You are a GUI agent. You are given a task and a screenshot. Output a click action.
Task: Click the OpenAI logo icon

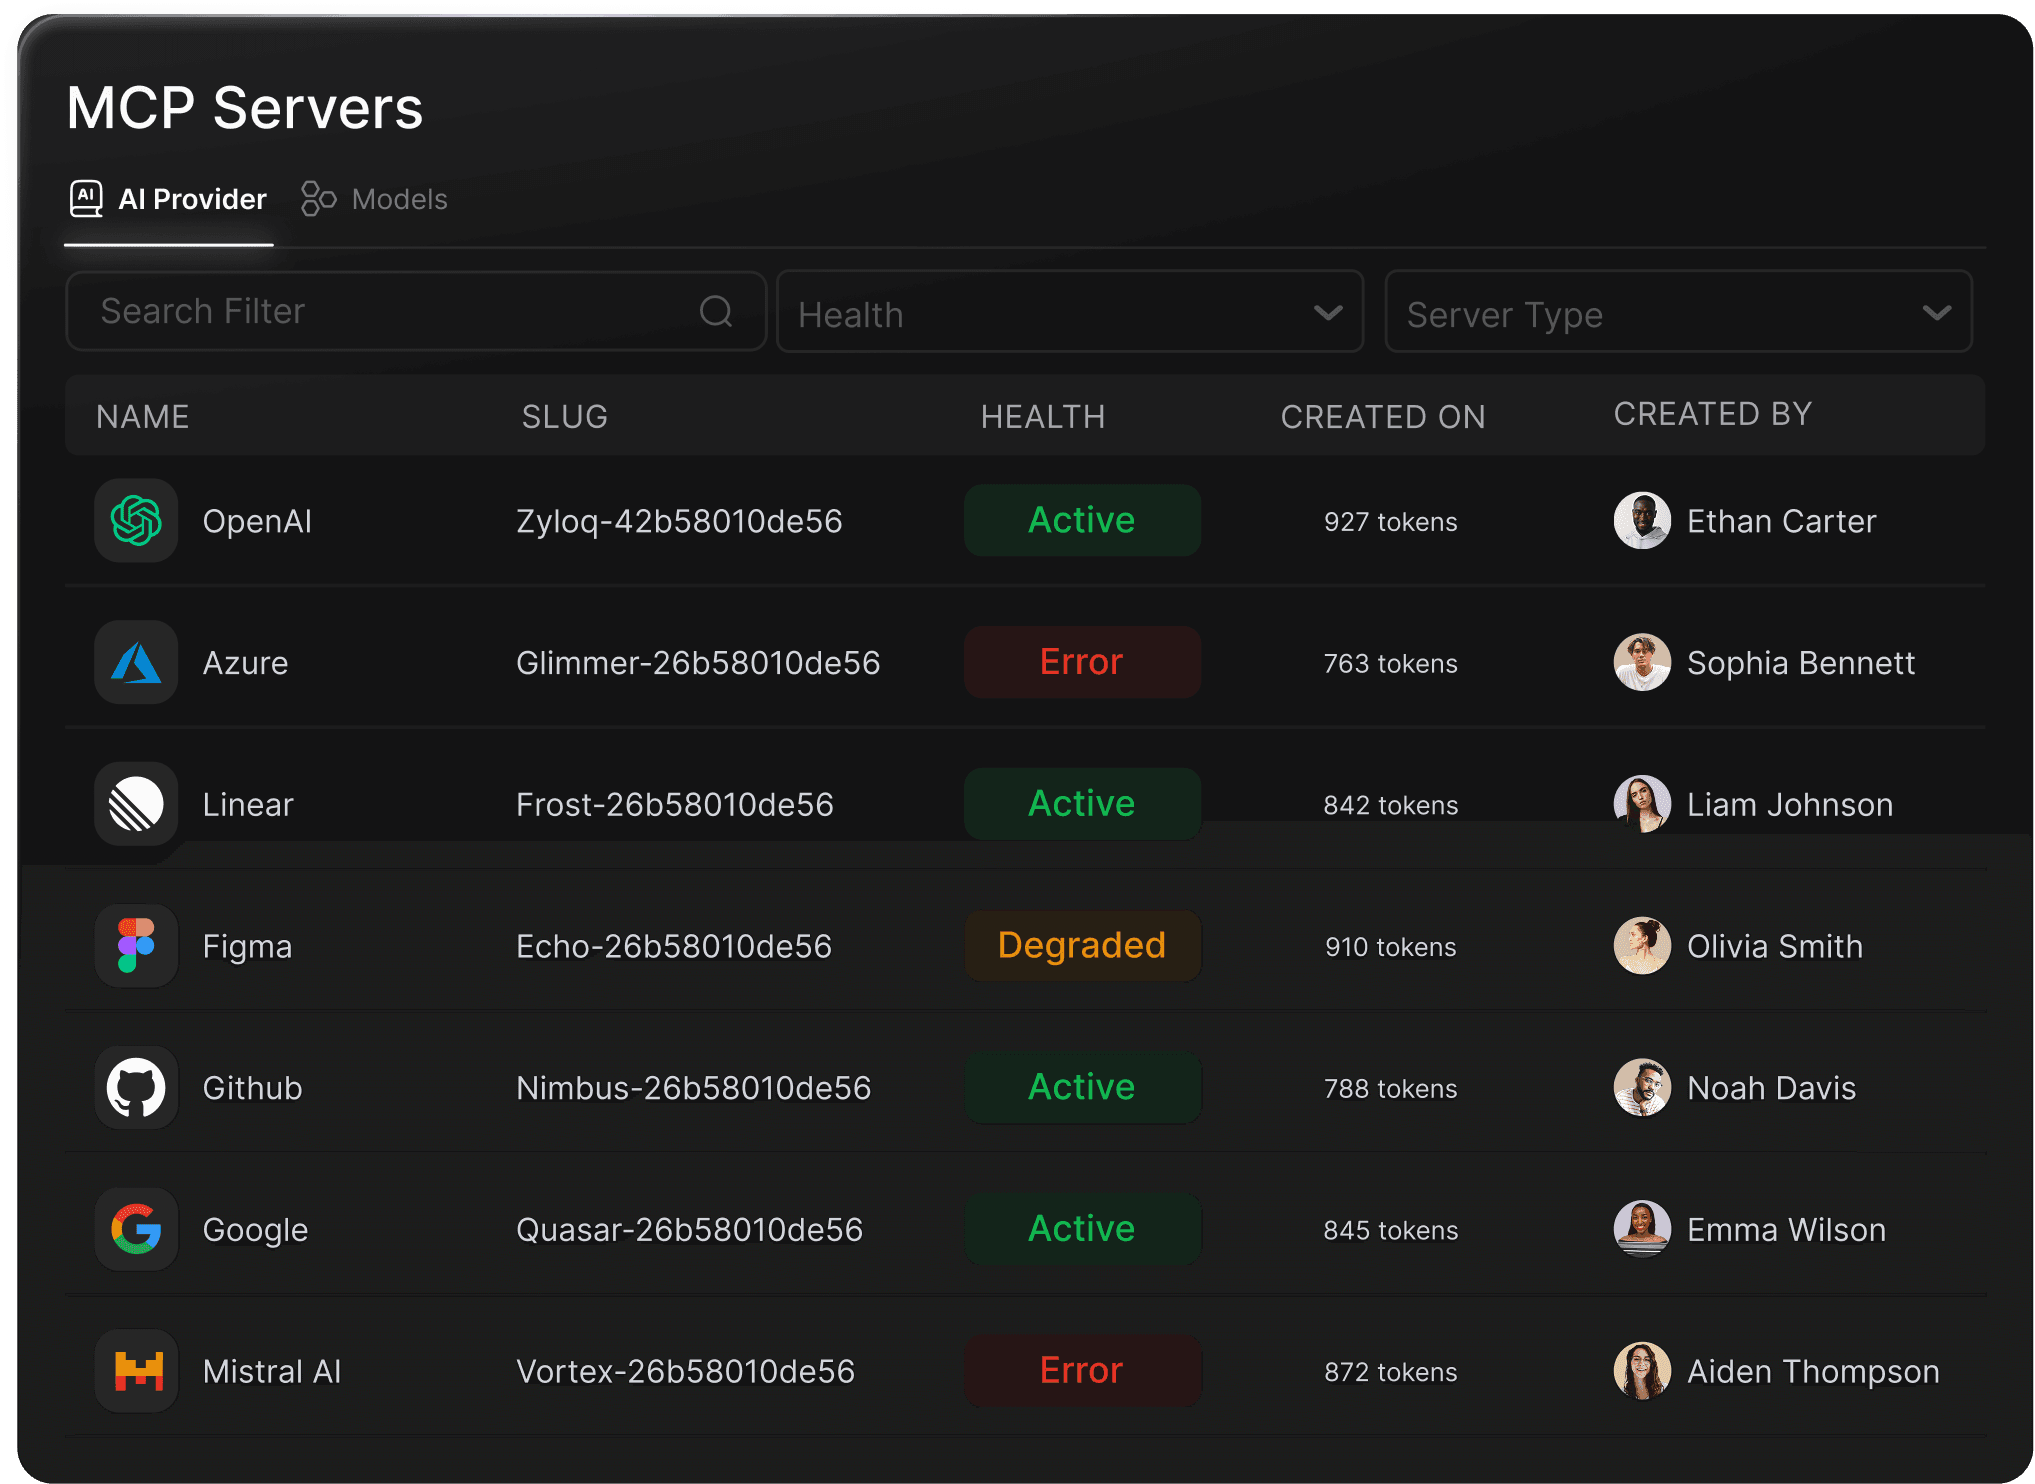coord(136,521)
